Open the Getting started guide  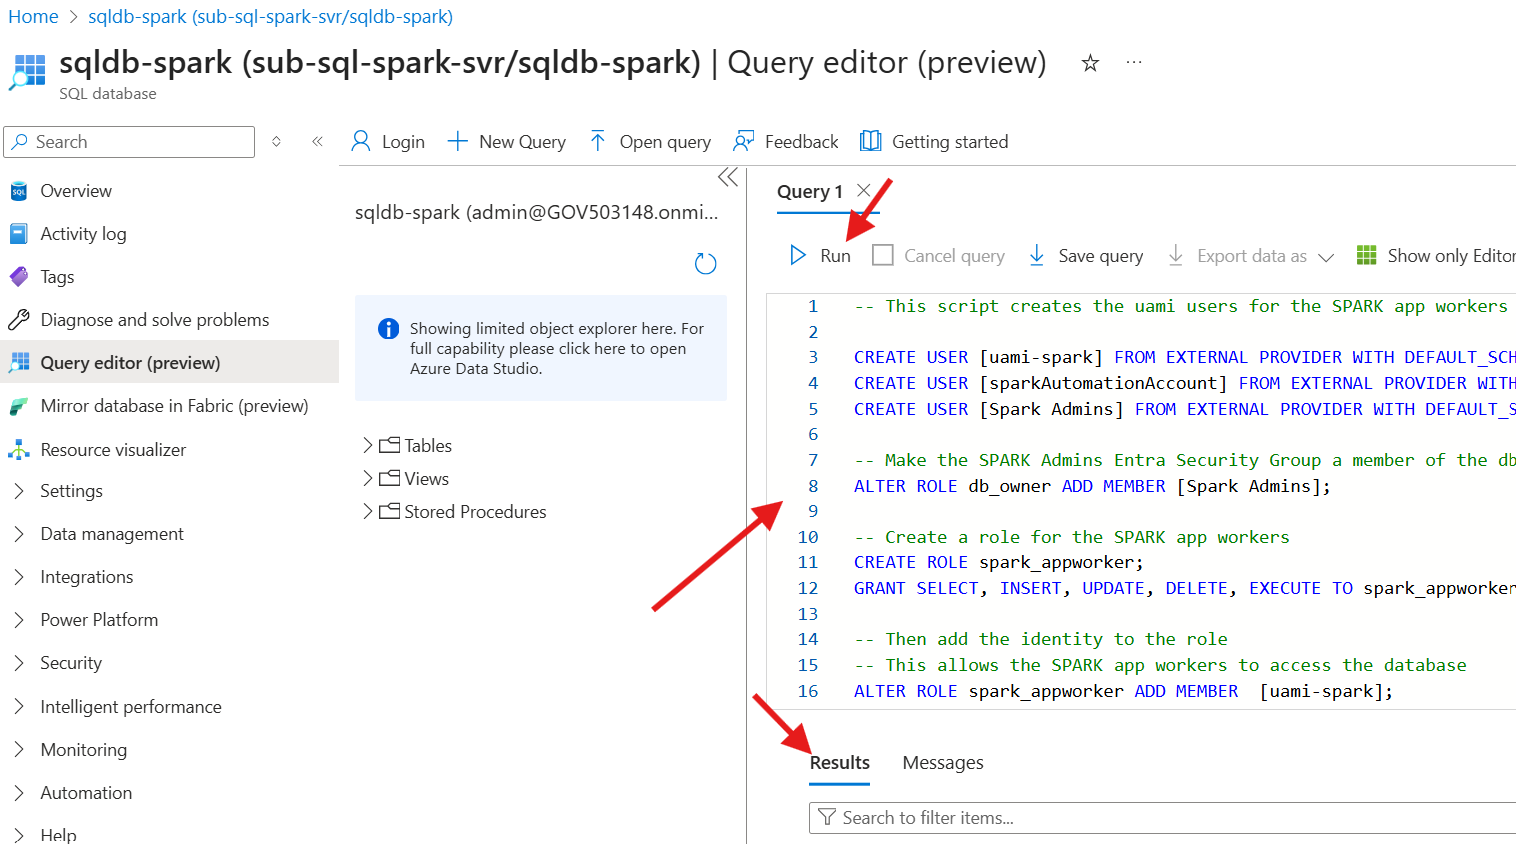click(934, 141)
